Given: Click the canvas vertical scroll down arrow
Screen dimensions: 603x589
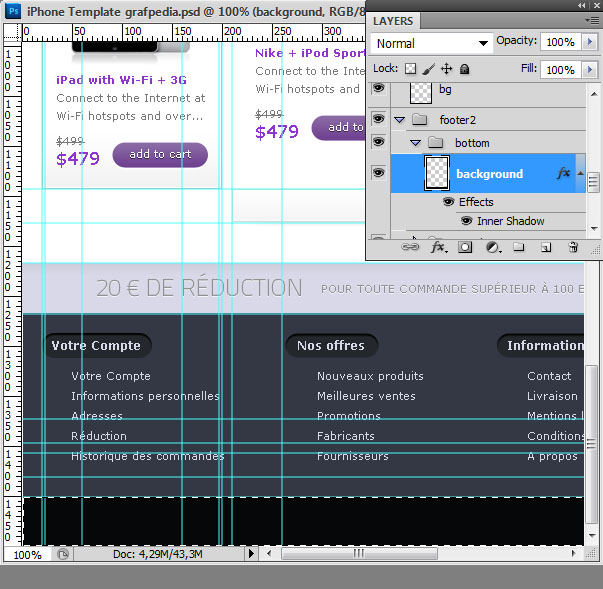Looking at the screenshot, I should tap(593, 535).
